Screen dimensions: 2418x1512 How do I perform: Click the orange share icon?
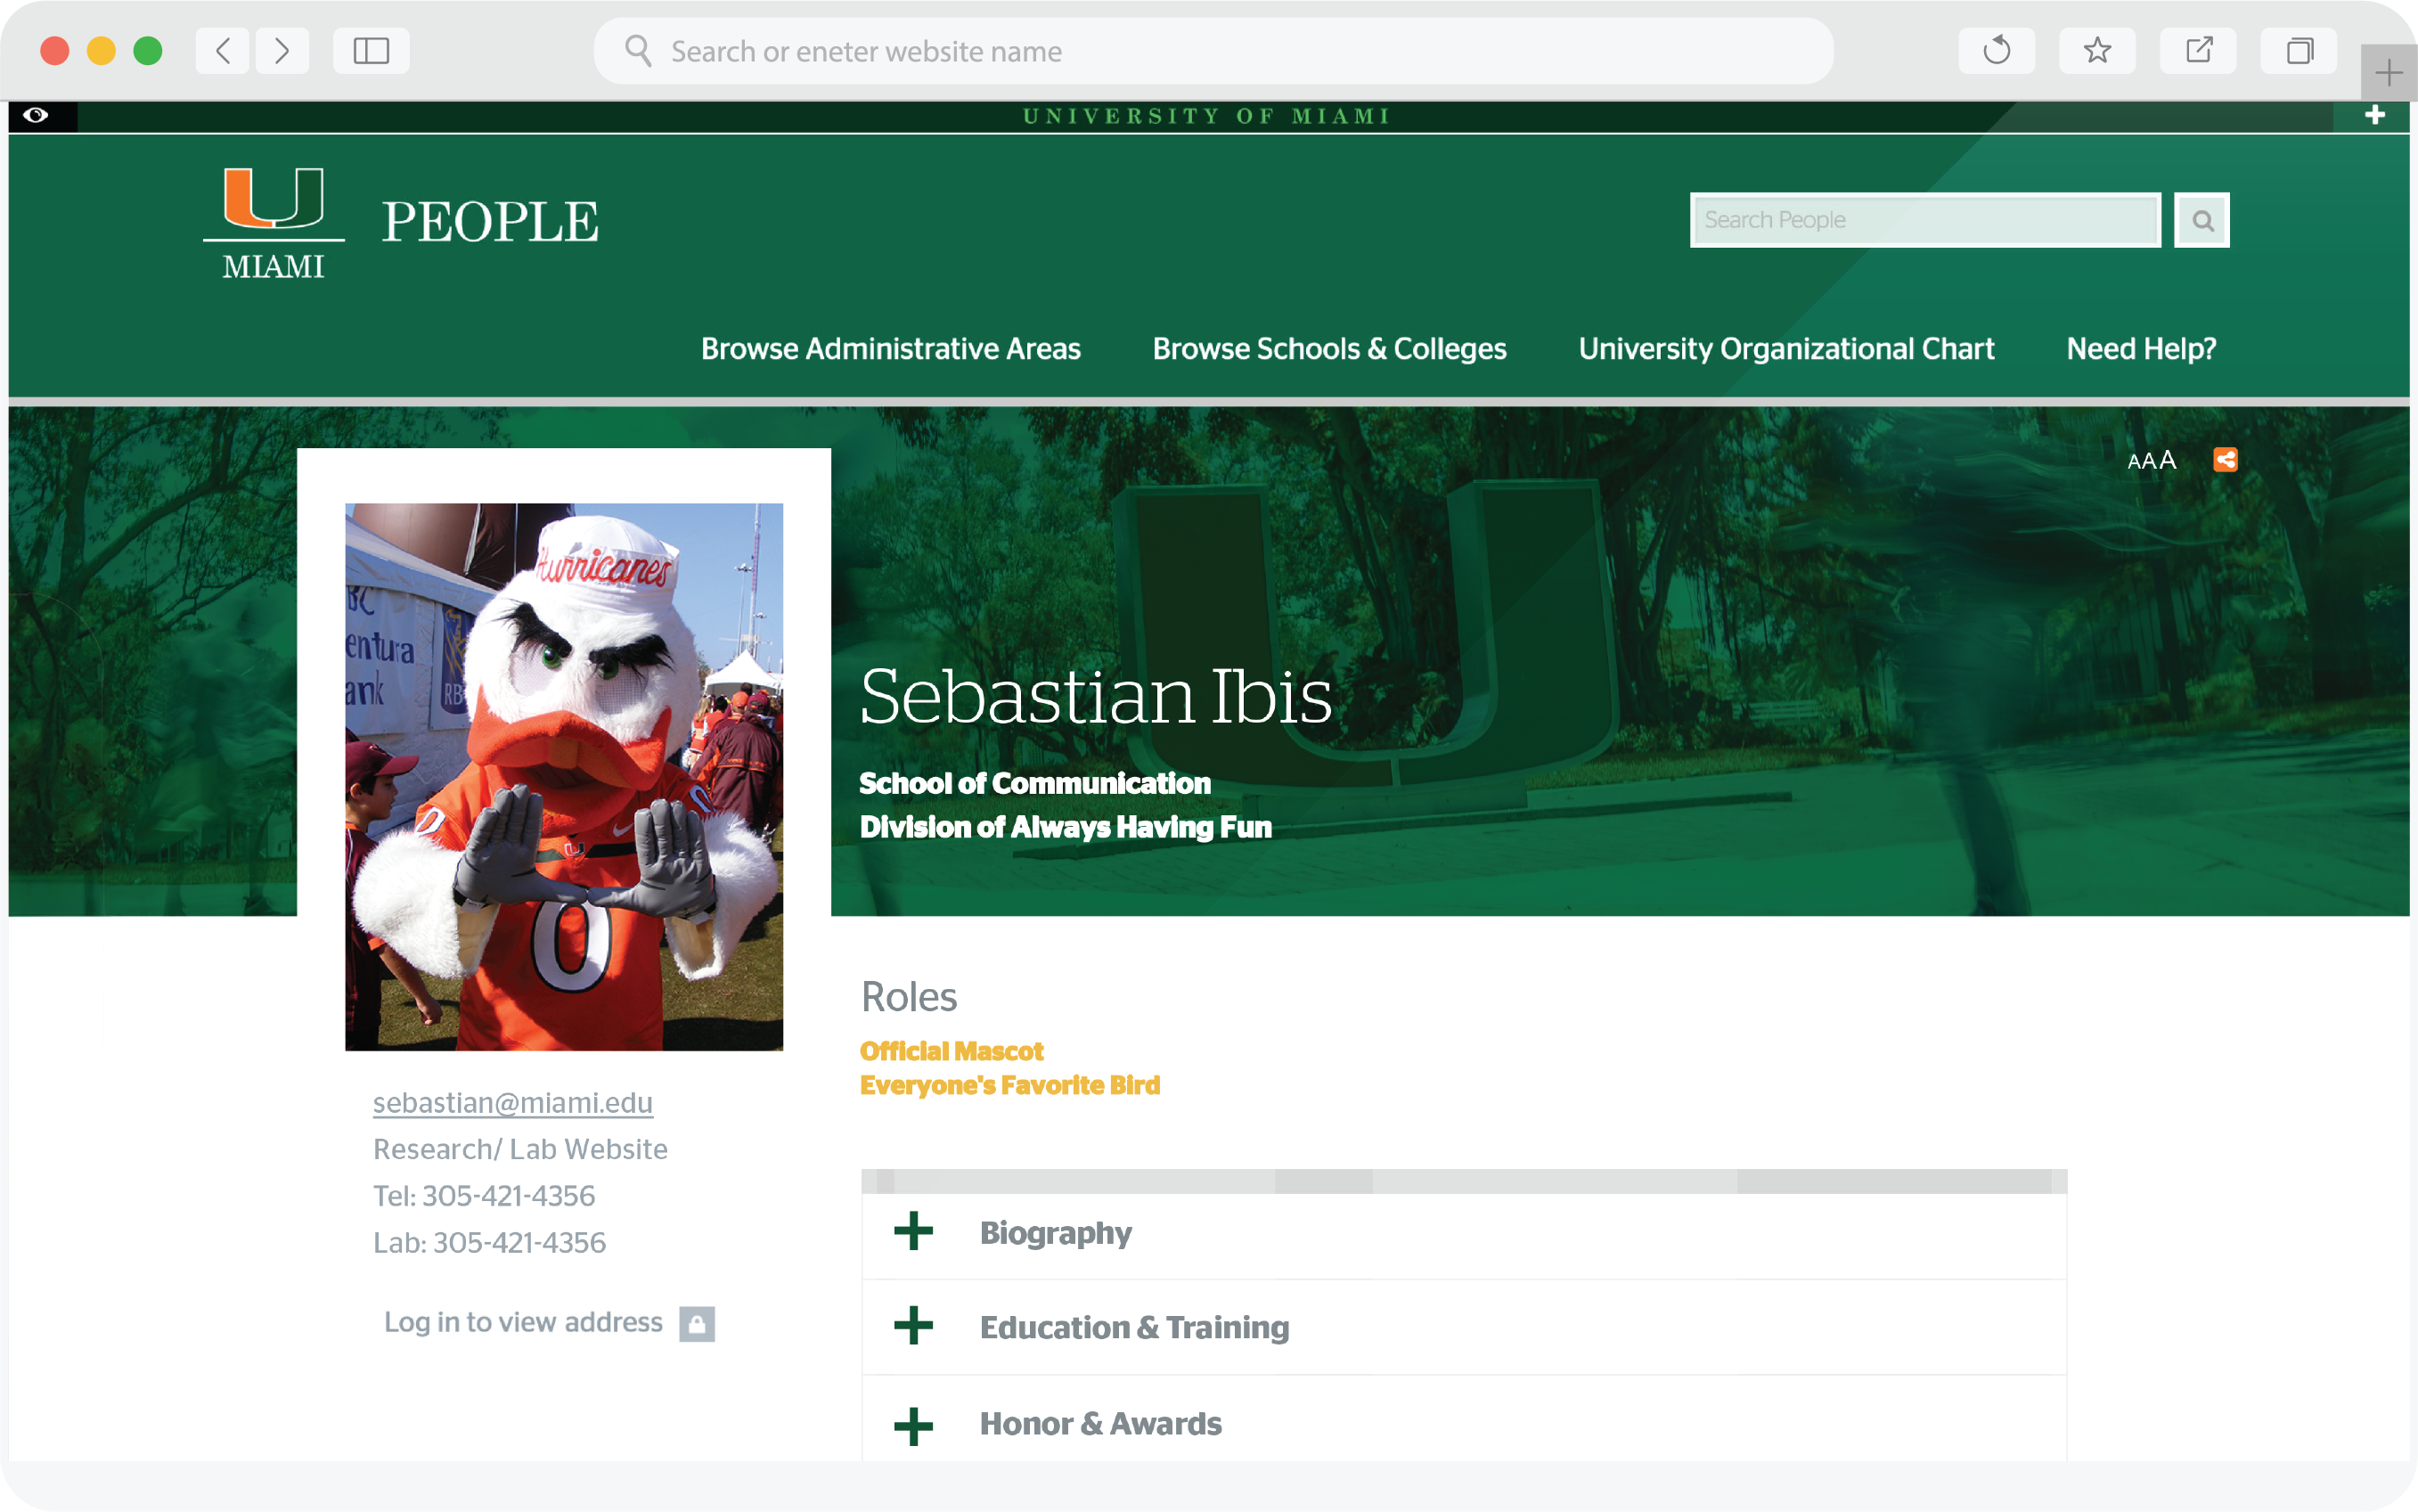[x=2225, y=460]
